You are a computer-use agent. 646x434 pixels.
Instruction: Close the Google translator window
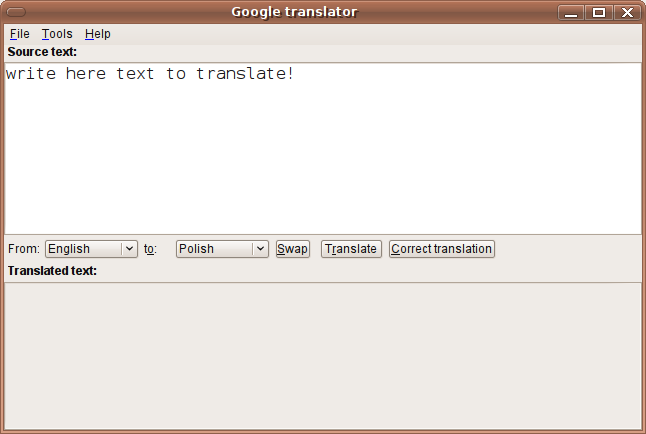pos(626,12)
